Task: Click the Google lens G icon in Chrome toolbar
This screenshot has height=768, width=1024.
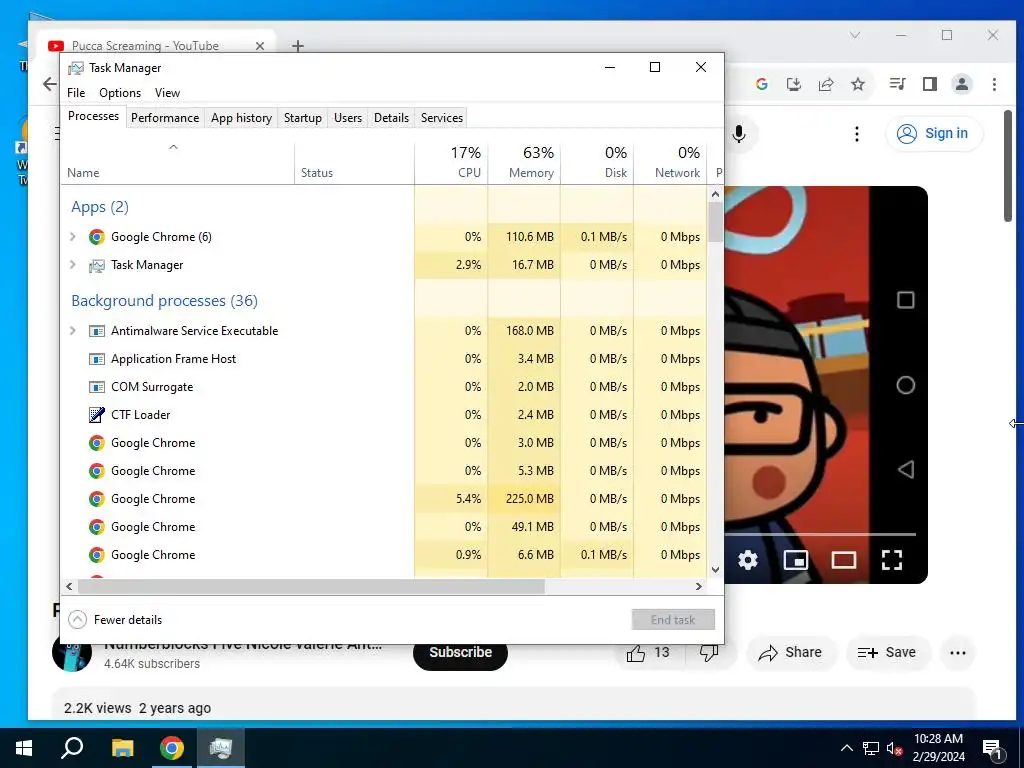Action: (x=761, y=84)
